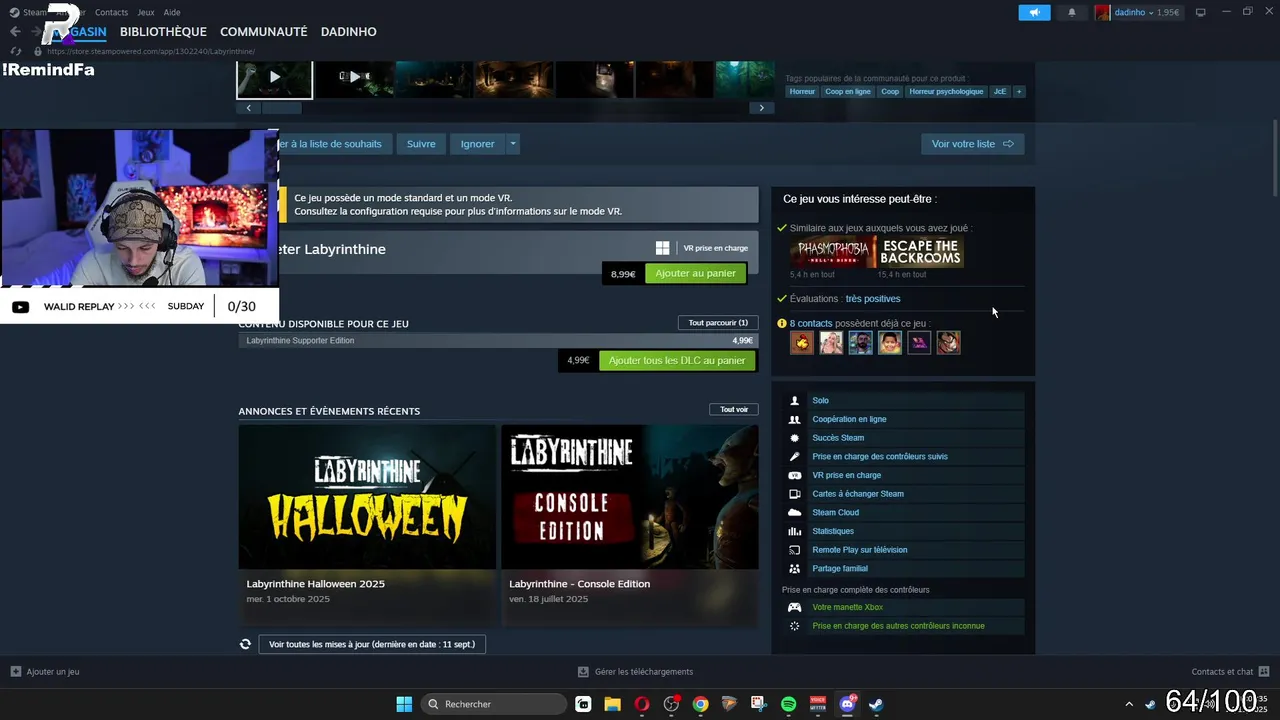1280x720 pixels.
Task: Click the Horreur tag
Action: point(802,91)
